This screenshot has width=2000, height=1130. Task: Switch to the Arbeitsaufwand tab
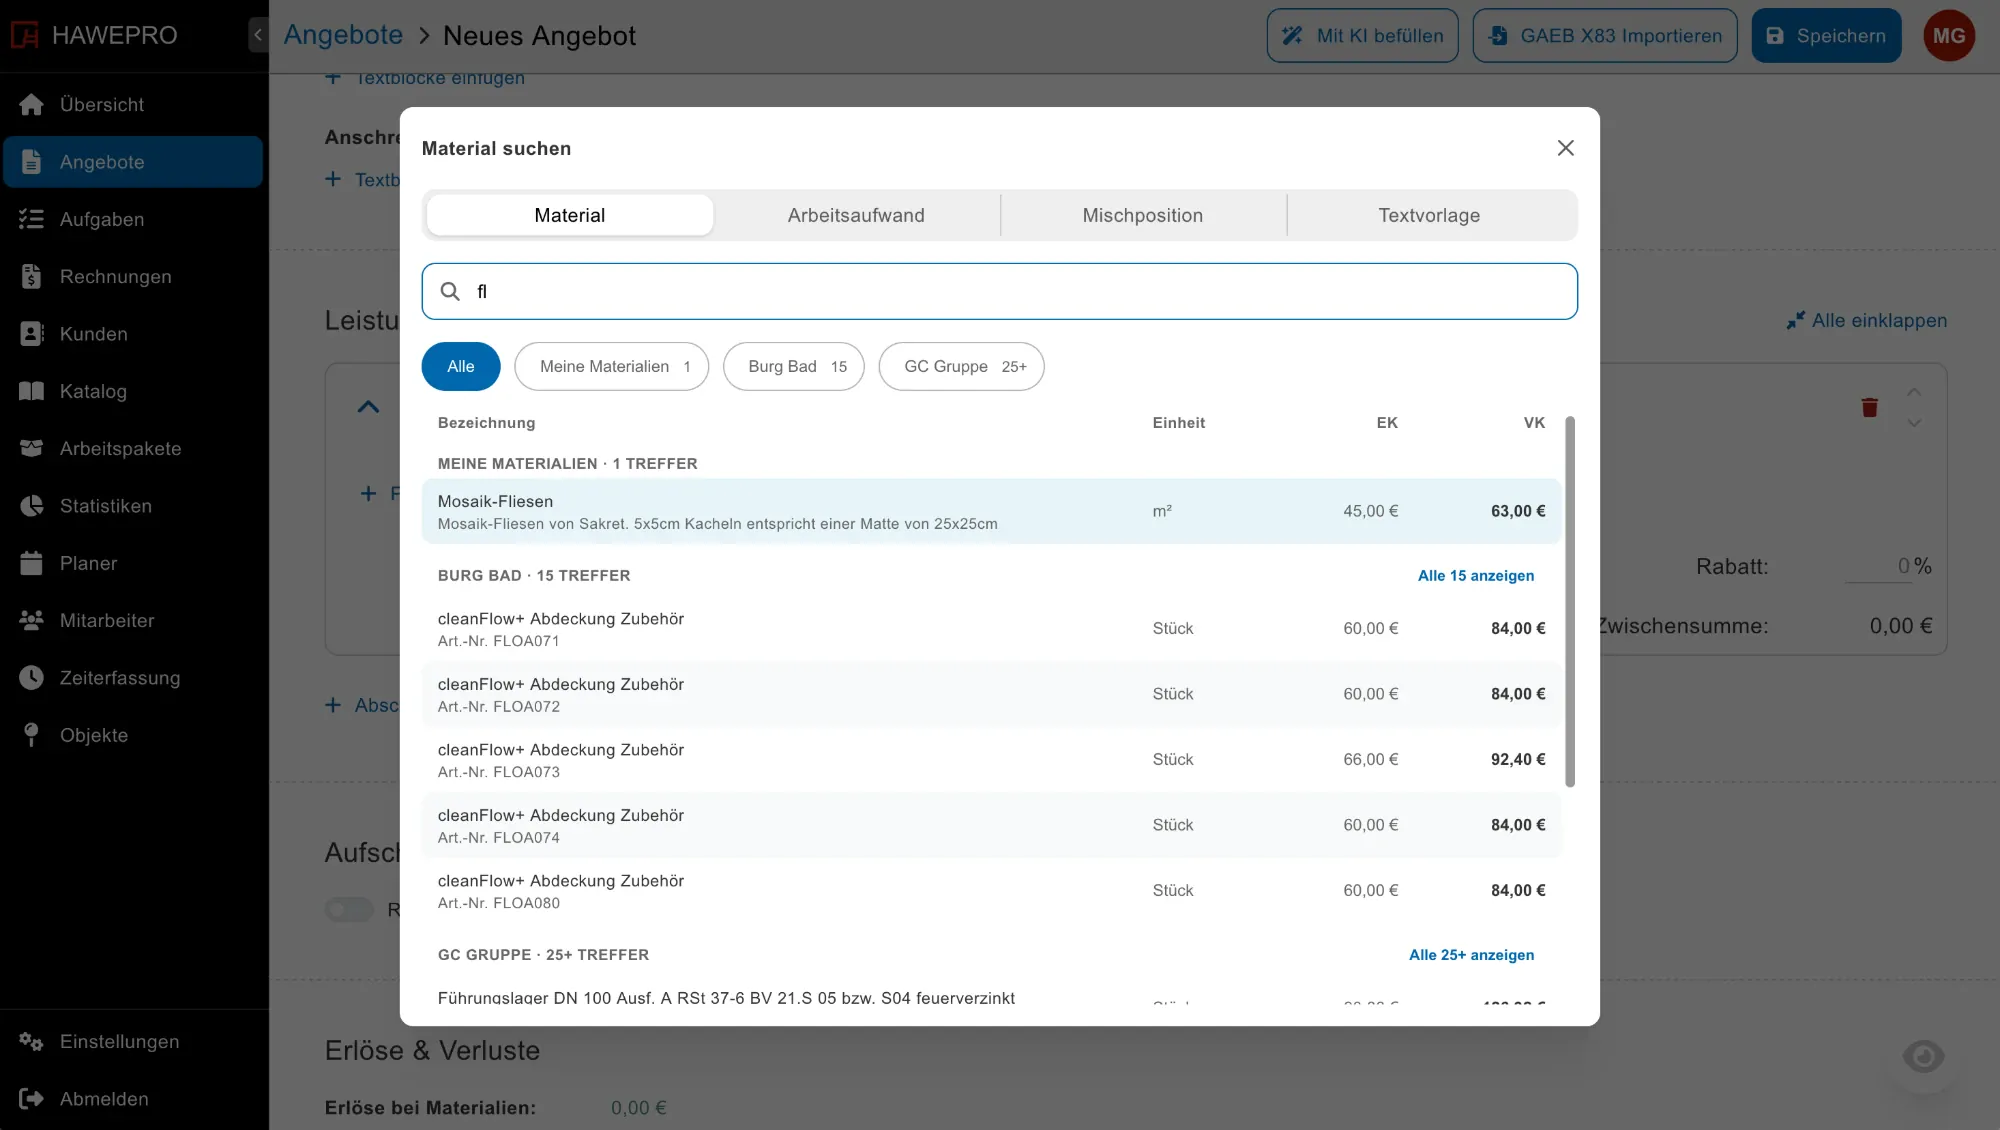pos(856,215)
